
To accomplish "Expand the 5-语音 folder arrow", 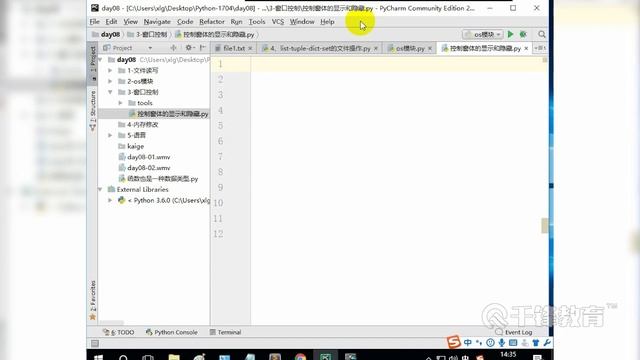I will [110, 135].
